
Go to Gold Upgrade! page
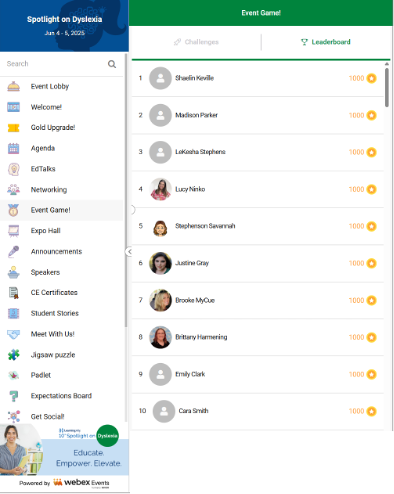coord(62,128)
